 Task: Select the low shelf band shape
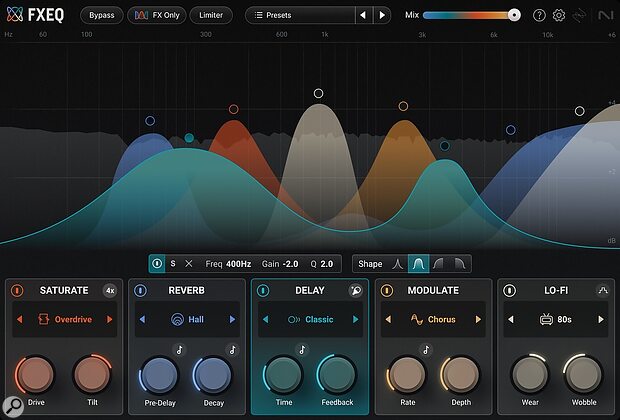coord(439,264)
